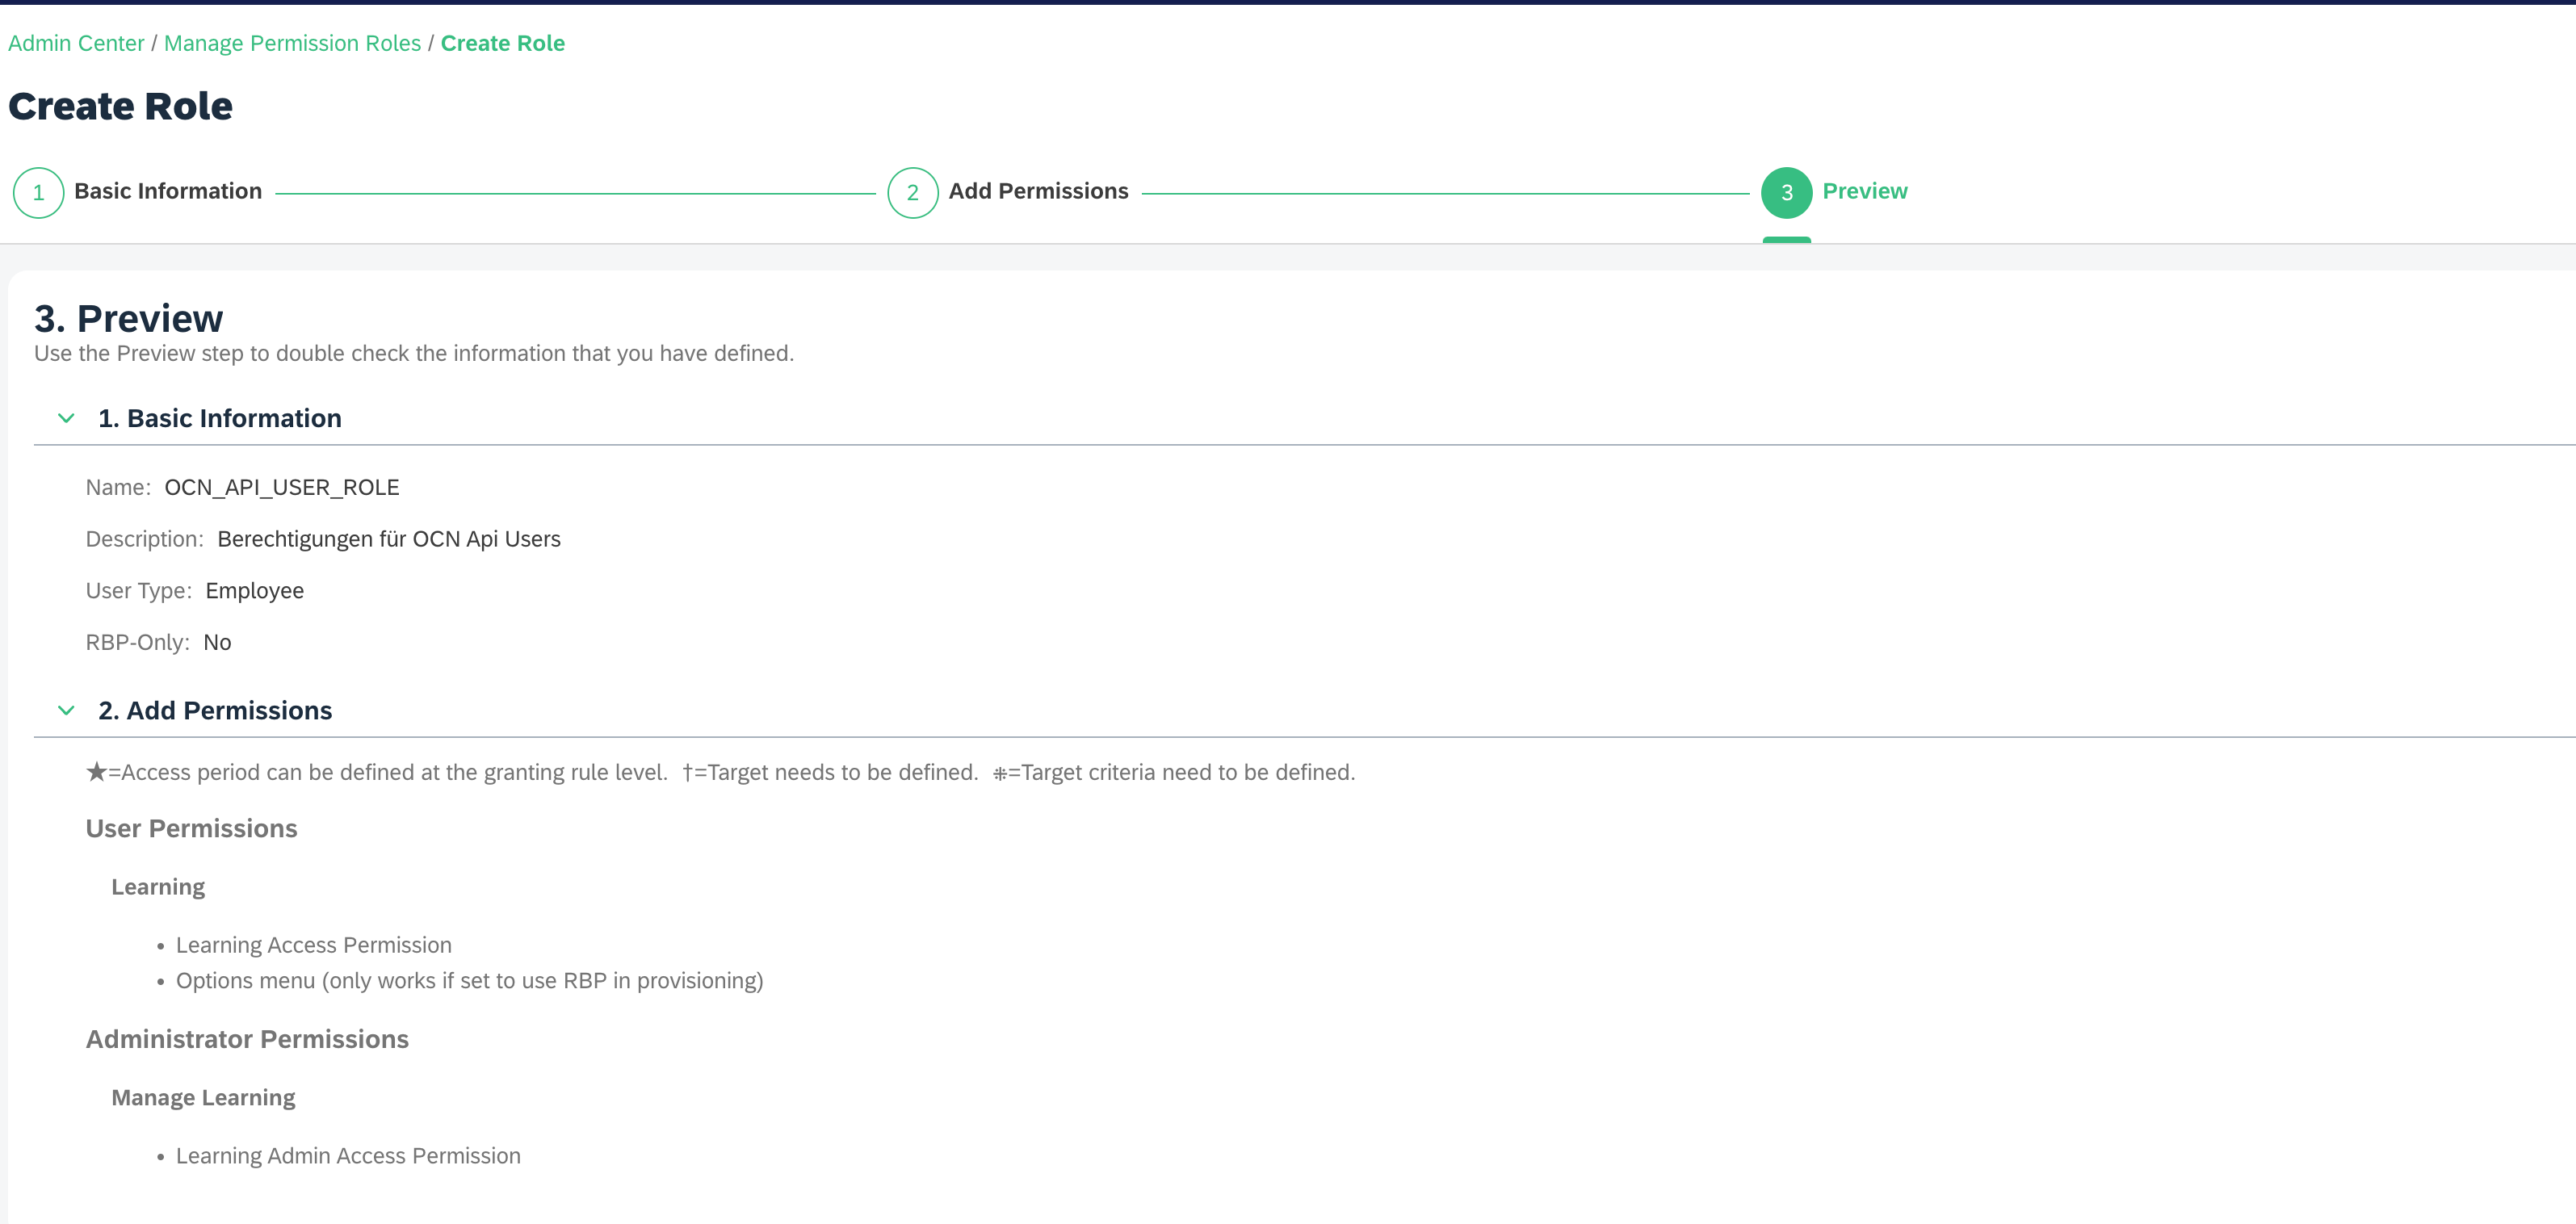Click the step 2 circle icon

coord(912,192)
